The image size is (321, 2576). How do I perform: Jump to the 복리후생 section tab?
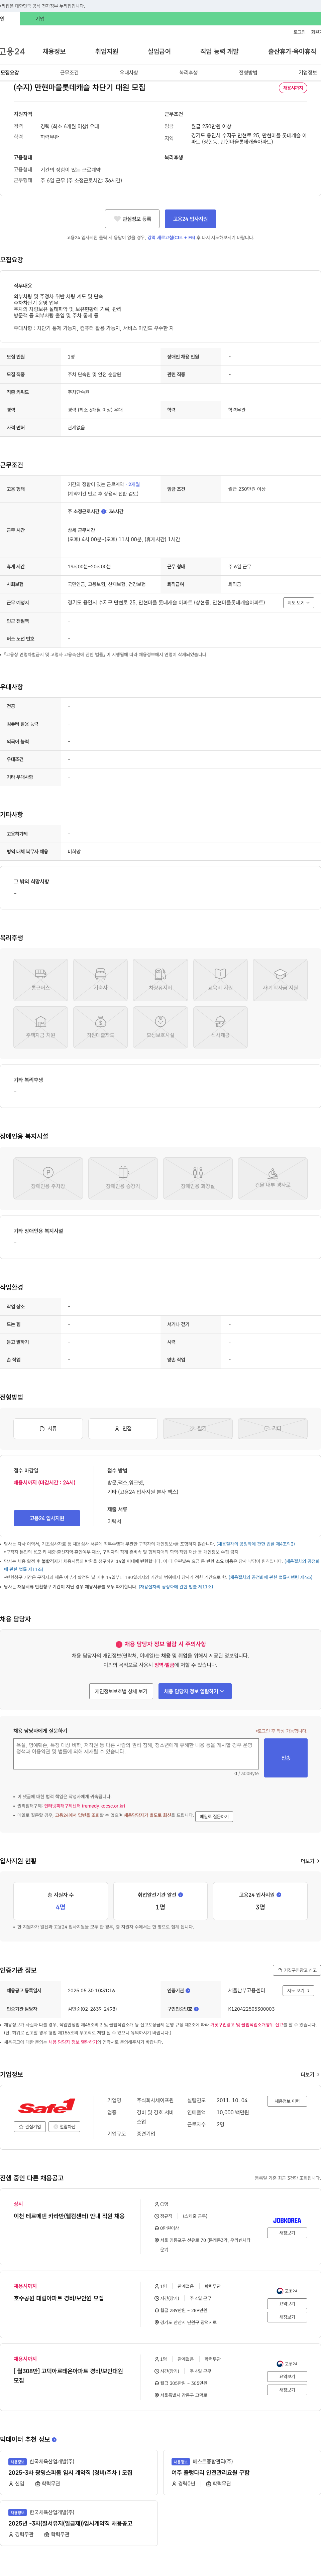(x=188, y=73)
